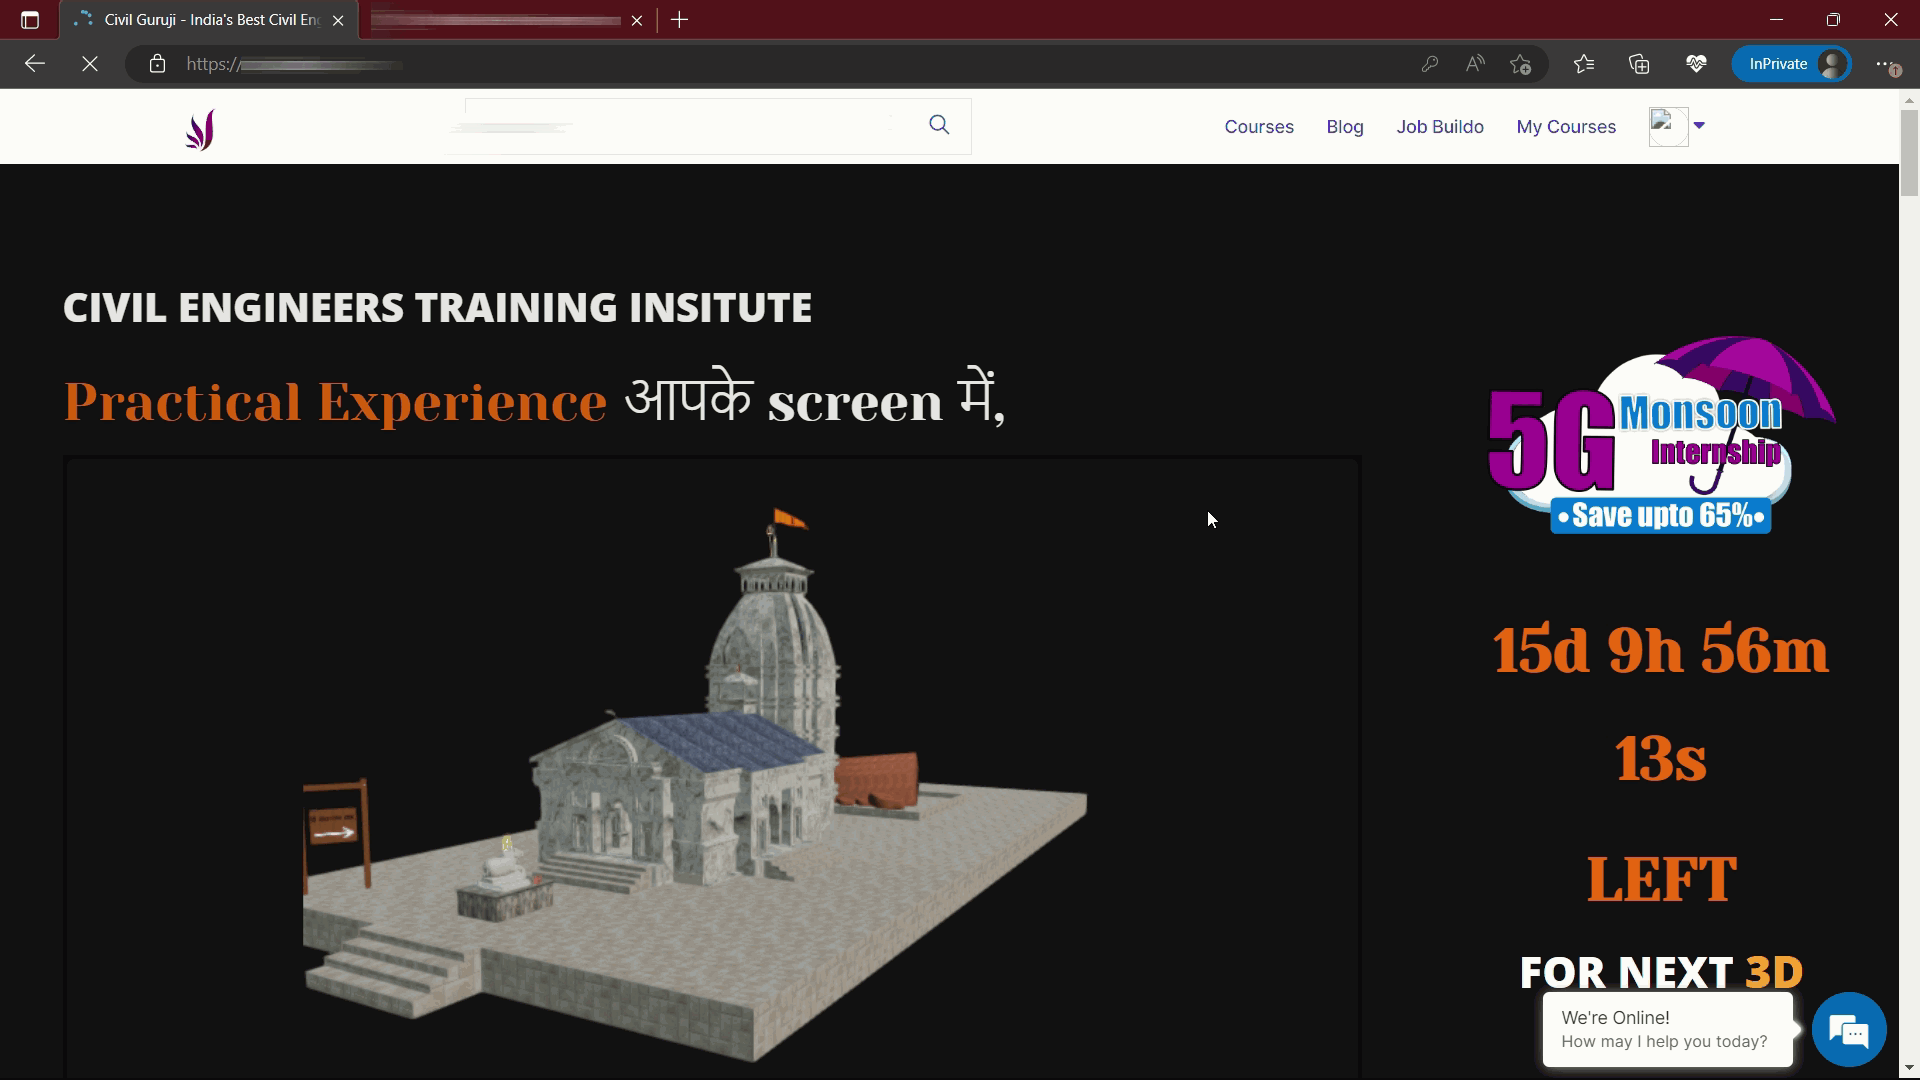The height and width of the screenshot is (1080, 1920).
Task: Open the Tab actions menu
Action: (x=30, y=20)
